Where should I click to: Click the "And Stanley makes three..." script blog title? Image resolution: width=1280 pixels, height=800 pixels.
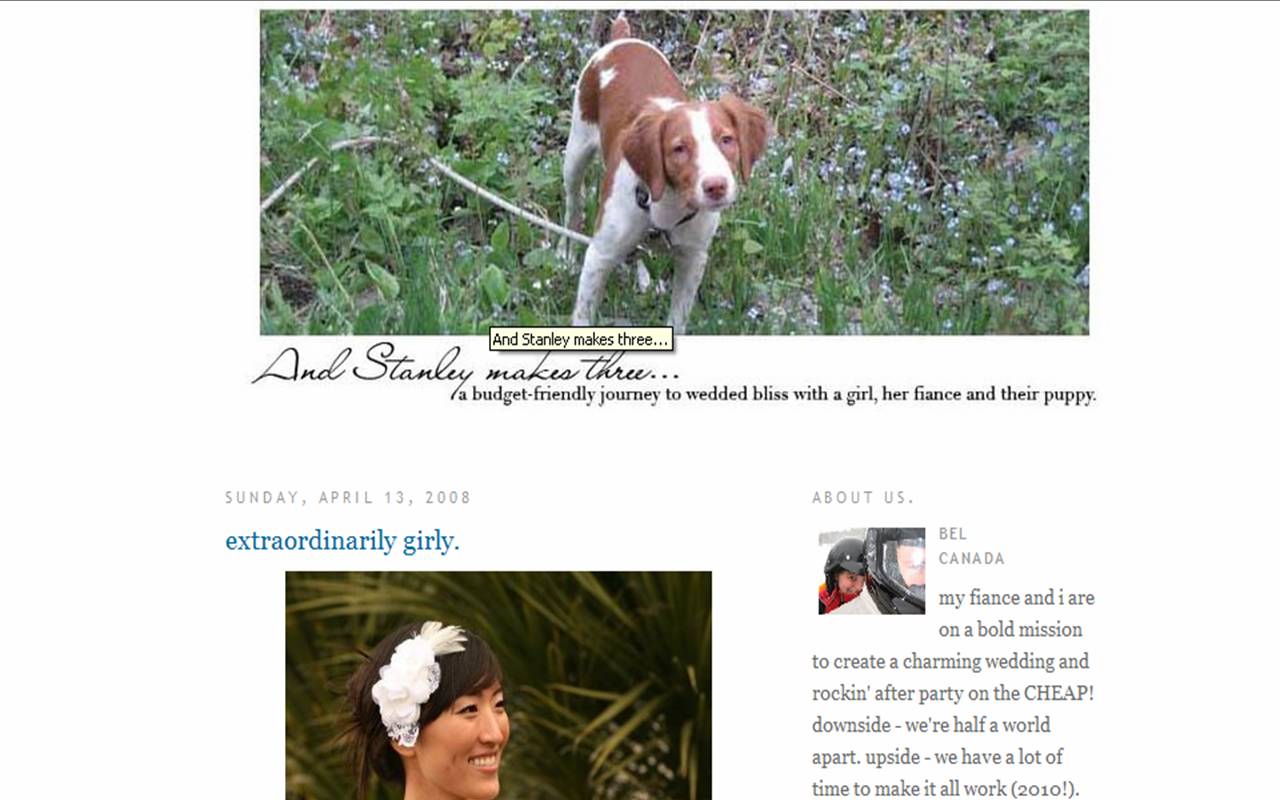466,368
